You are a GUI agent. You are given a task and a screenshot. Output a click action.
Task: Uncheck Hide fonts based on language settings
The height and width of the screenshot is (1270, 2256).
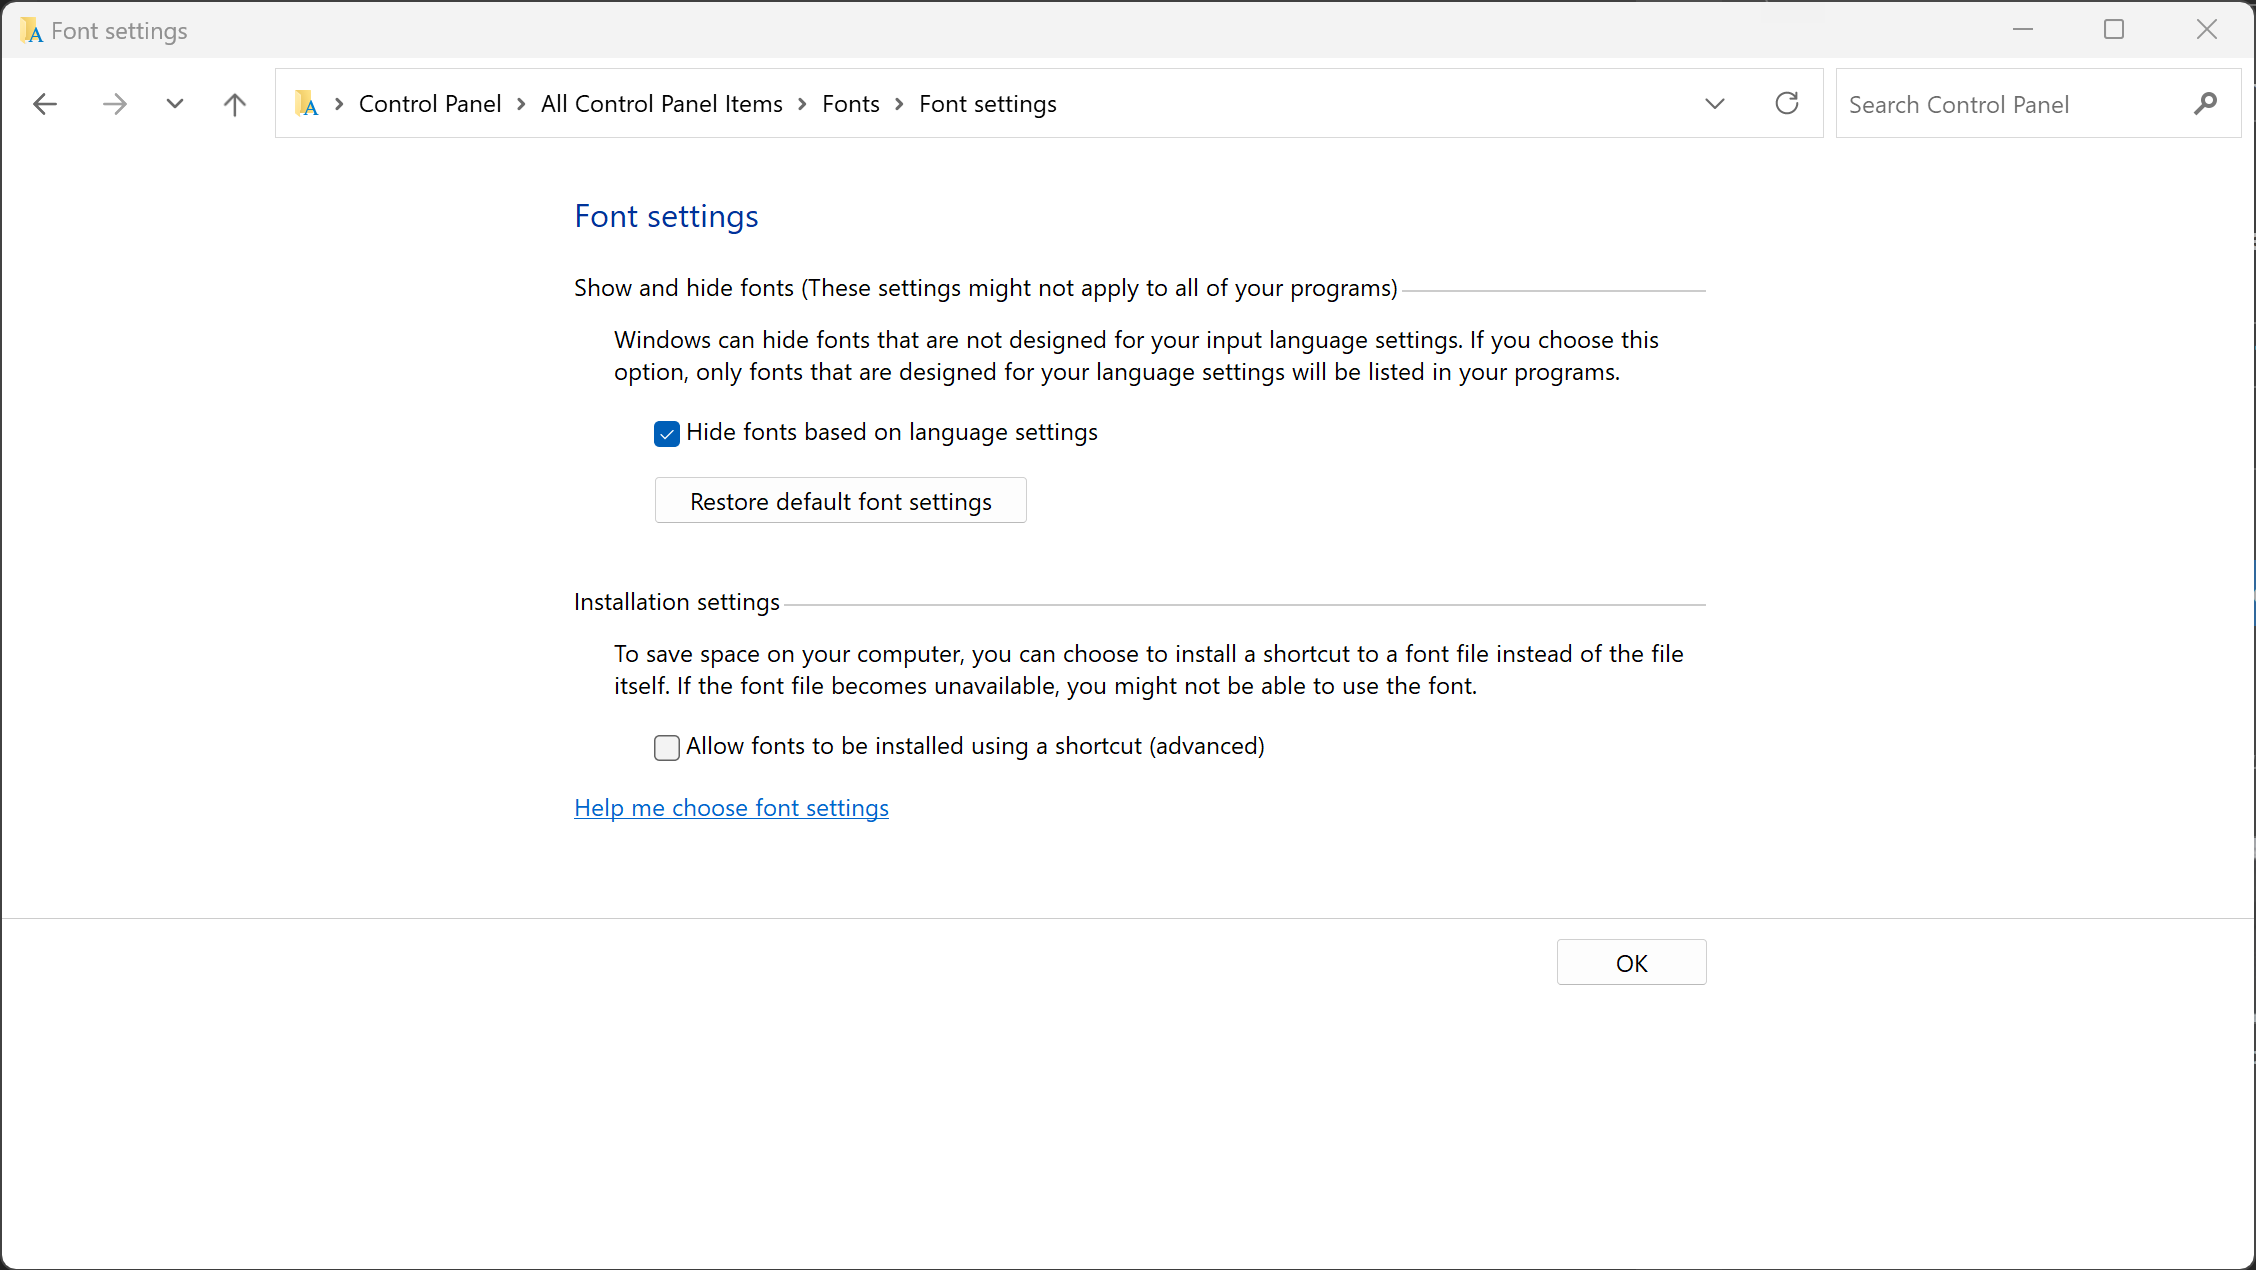(667, 434)
